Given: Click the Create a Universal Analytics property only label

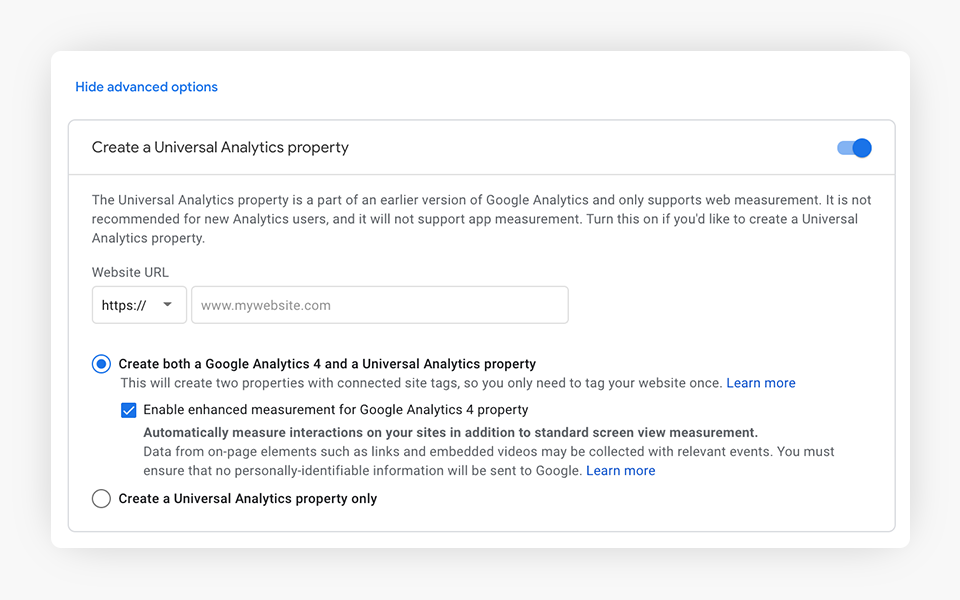Looking at the screenshot, I should 247,498.
